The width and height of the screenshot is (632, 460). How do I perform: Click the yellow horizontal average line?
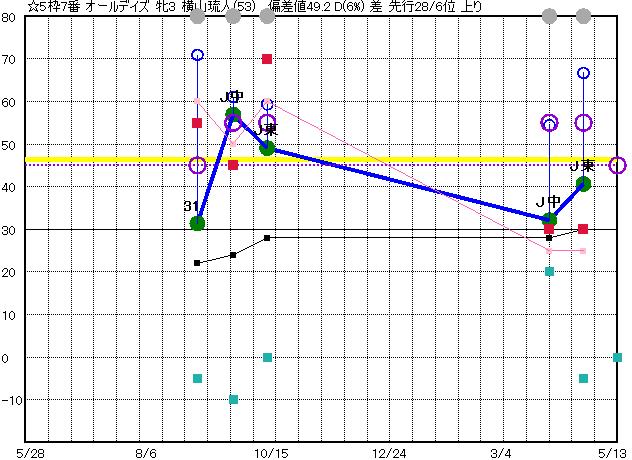[400, 159]
